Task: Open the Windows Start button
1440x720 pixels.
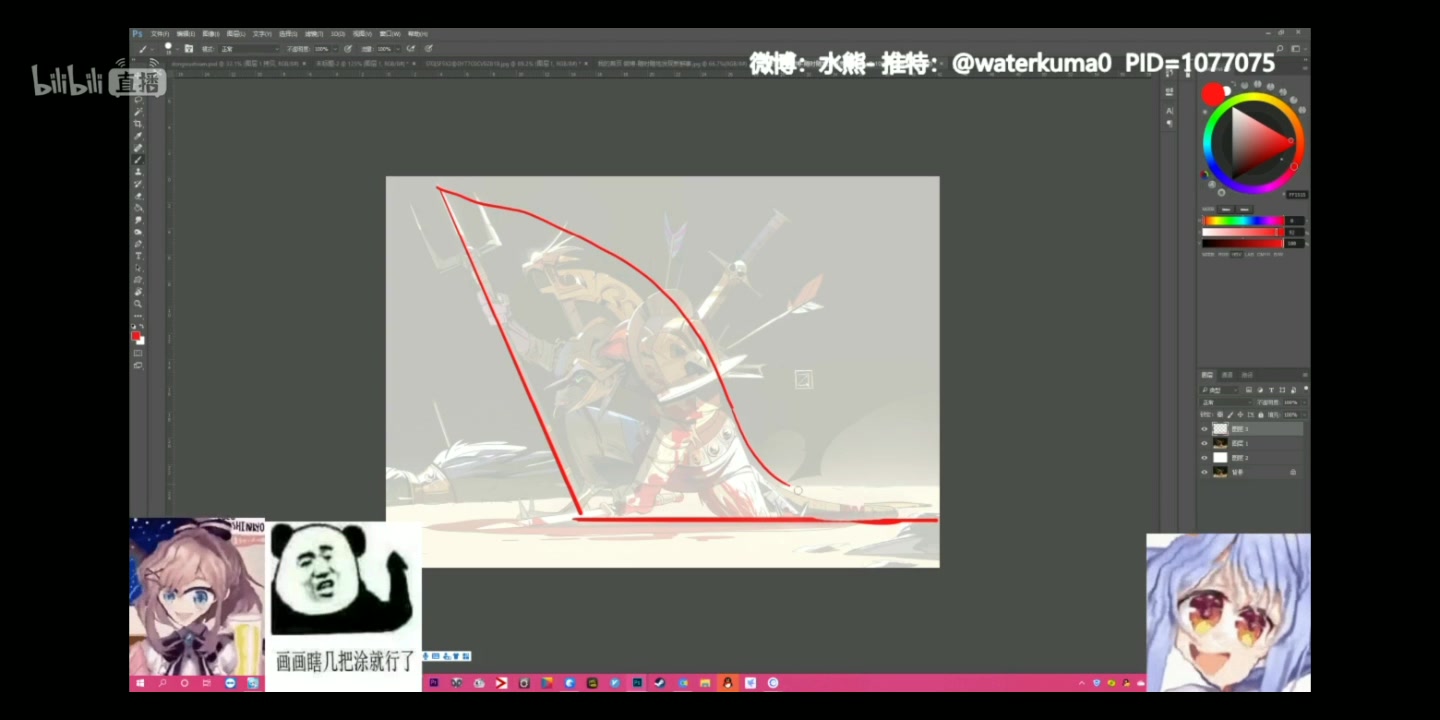Action: tap(139, 683)
